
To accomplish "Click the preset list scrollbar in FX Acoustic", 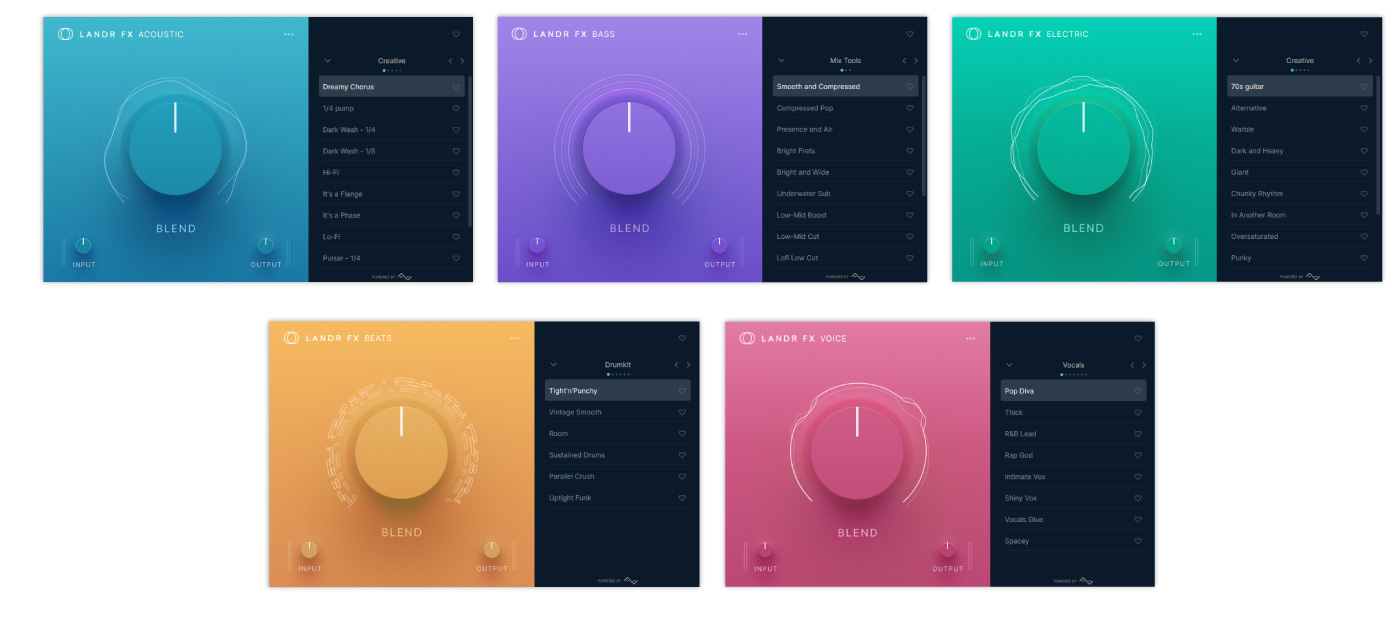I will 469,152.
